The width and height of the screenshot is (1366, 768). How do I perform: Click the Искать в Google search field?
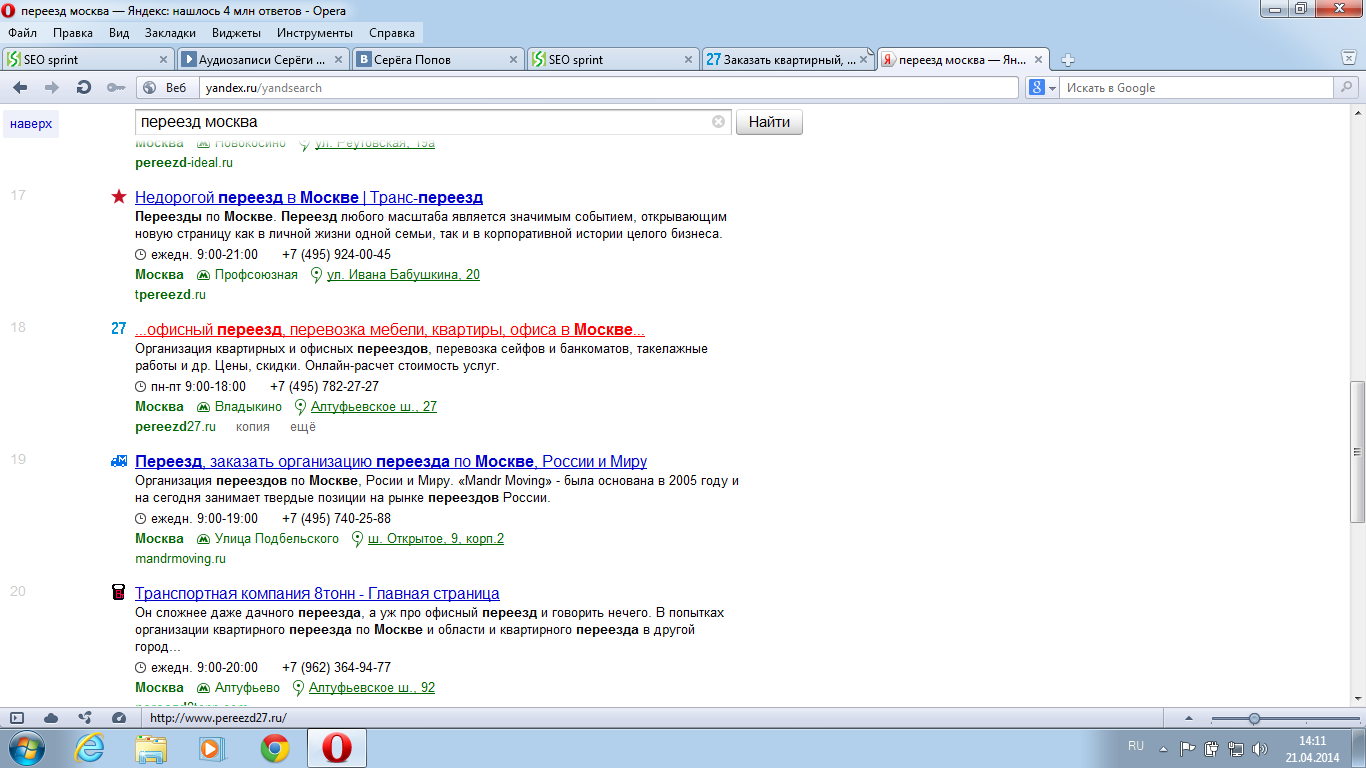click(1196, 88)
